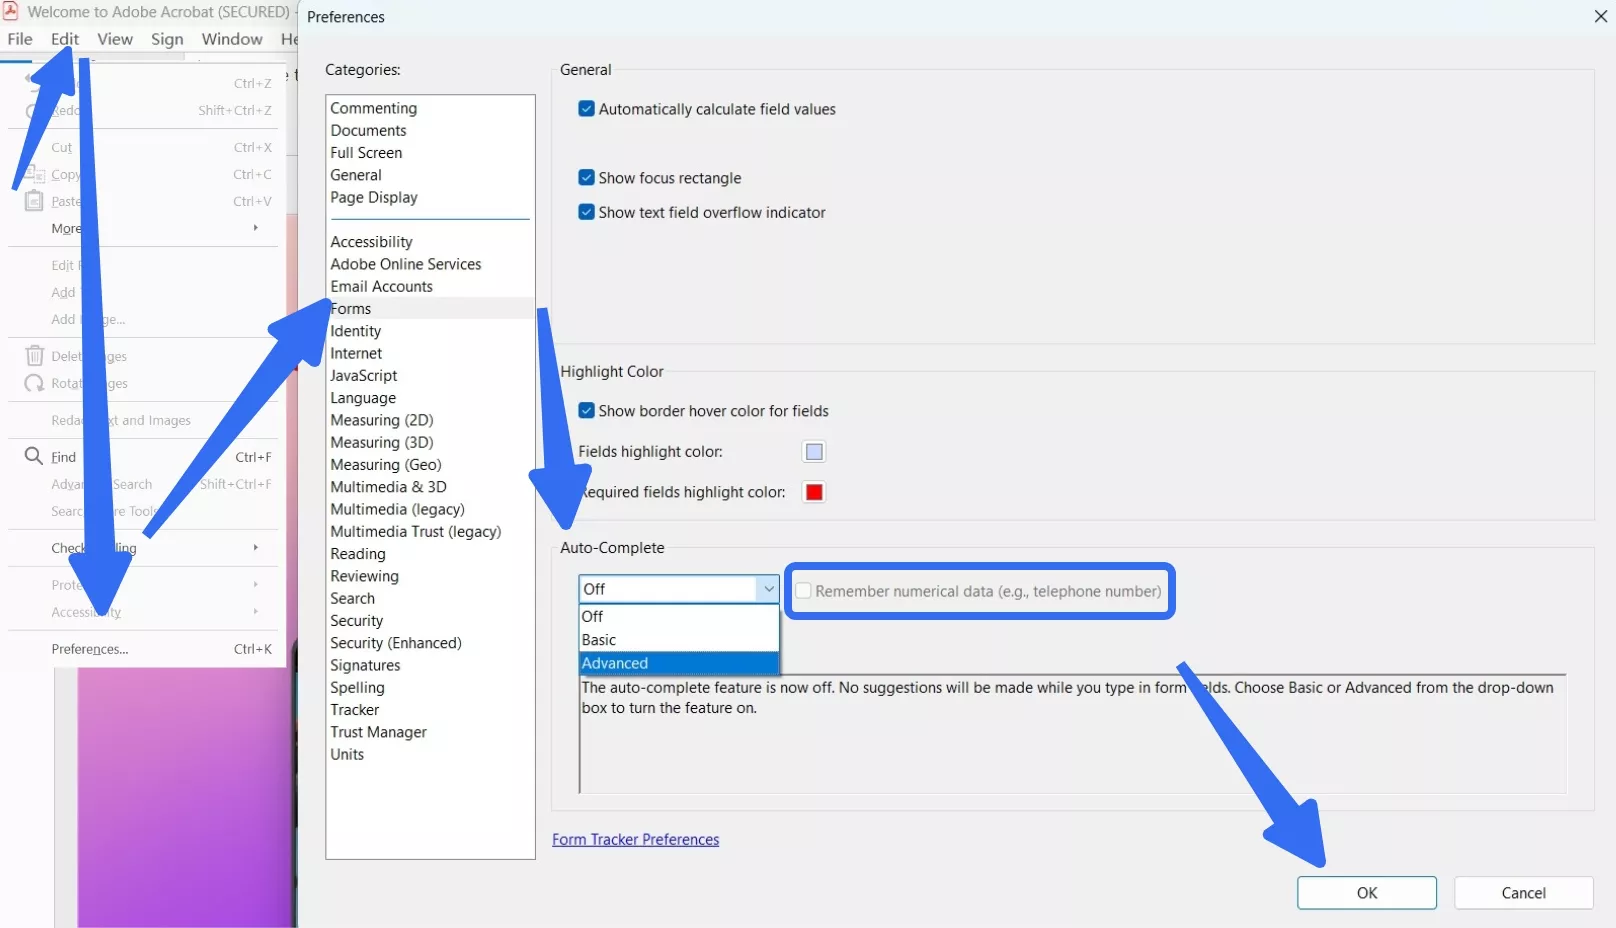Select Full Screen category
Image resolution: width=1616 pixels, height=928 pixels.
pyautogui.click(x=367, y=153)
